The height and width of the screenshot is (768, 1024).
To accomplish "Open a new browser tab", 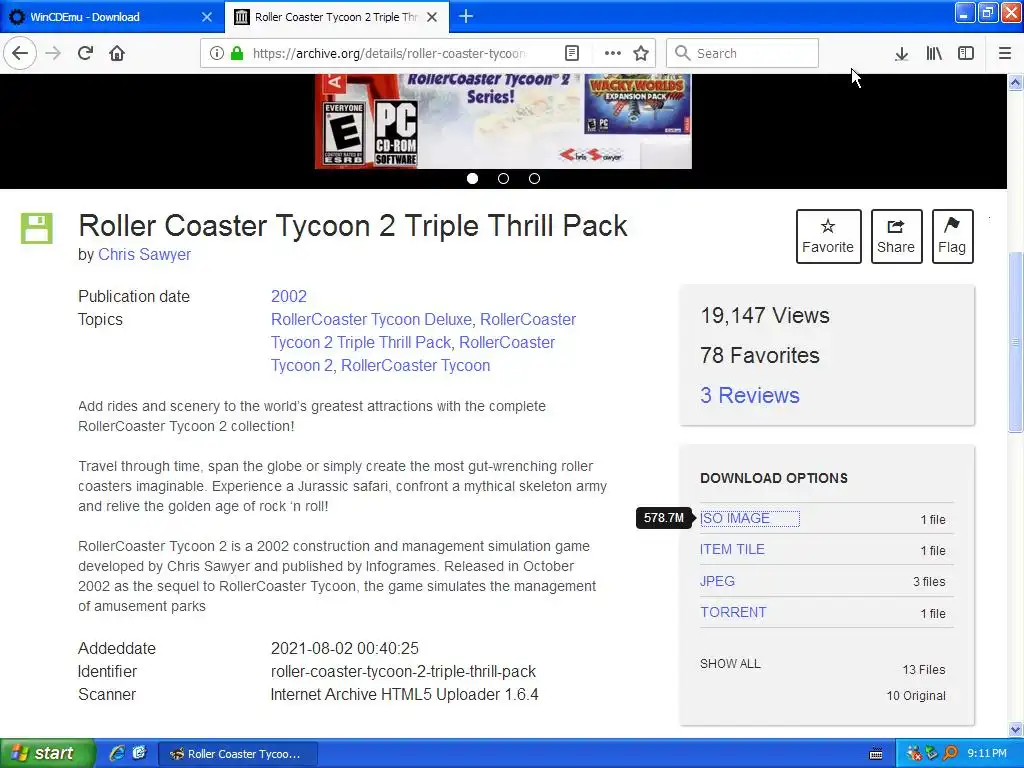I will point(466,16).
